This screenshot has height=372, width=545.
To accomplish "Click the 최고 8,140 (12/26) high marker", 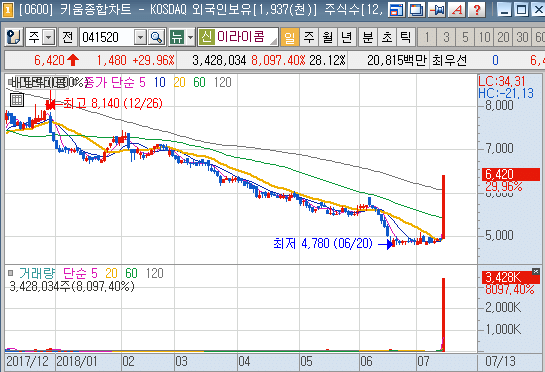I will click(x=112, y=103).
